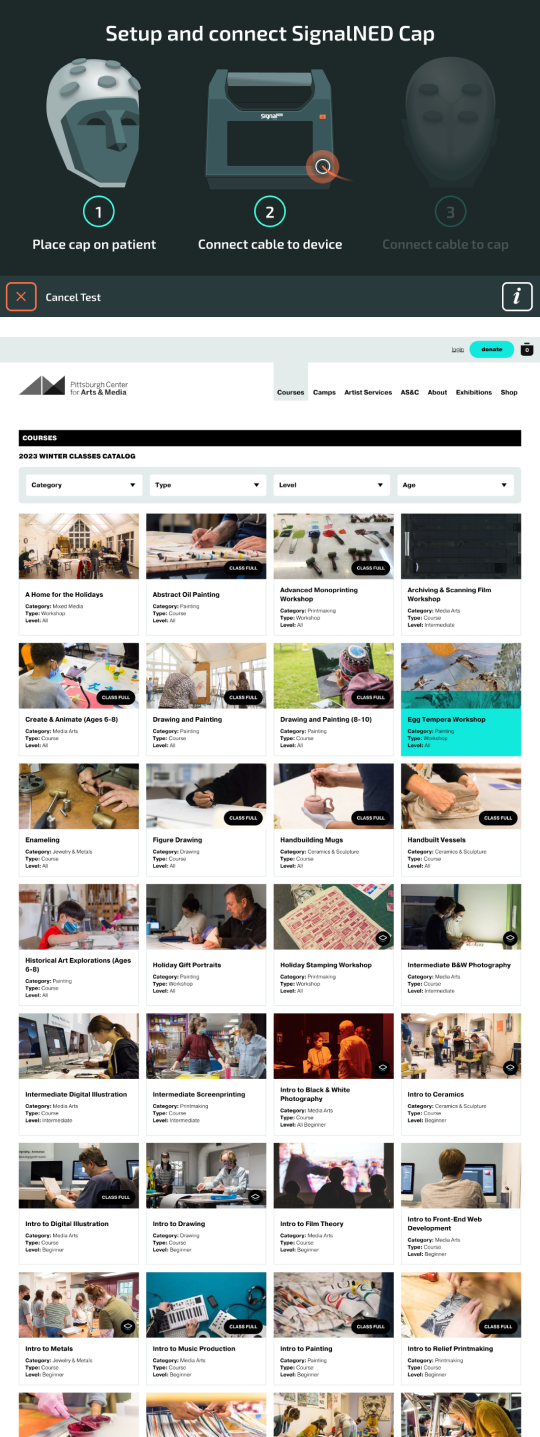Go to the Exhibitions menu item
The image size is (540, 1437).
click(x=474, y=392)
